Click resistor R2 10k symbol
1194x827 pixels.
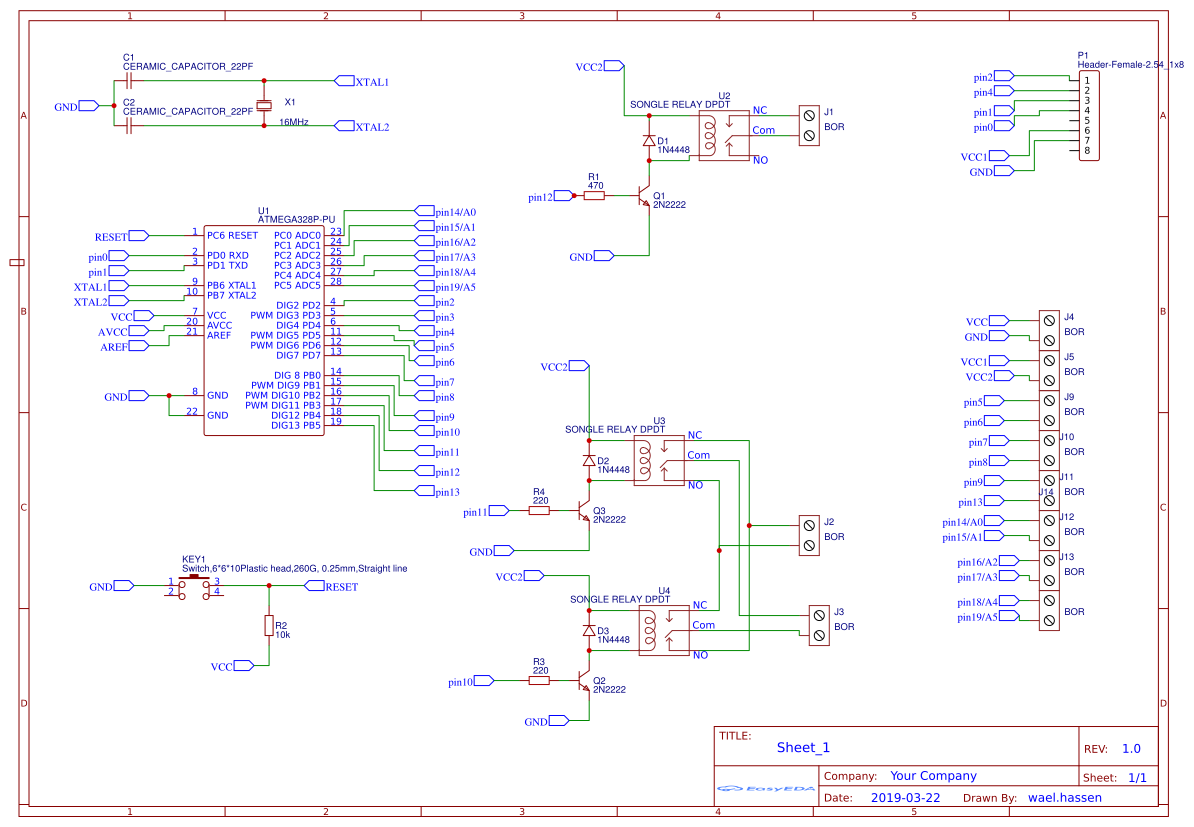[x=268, y=626]
